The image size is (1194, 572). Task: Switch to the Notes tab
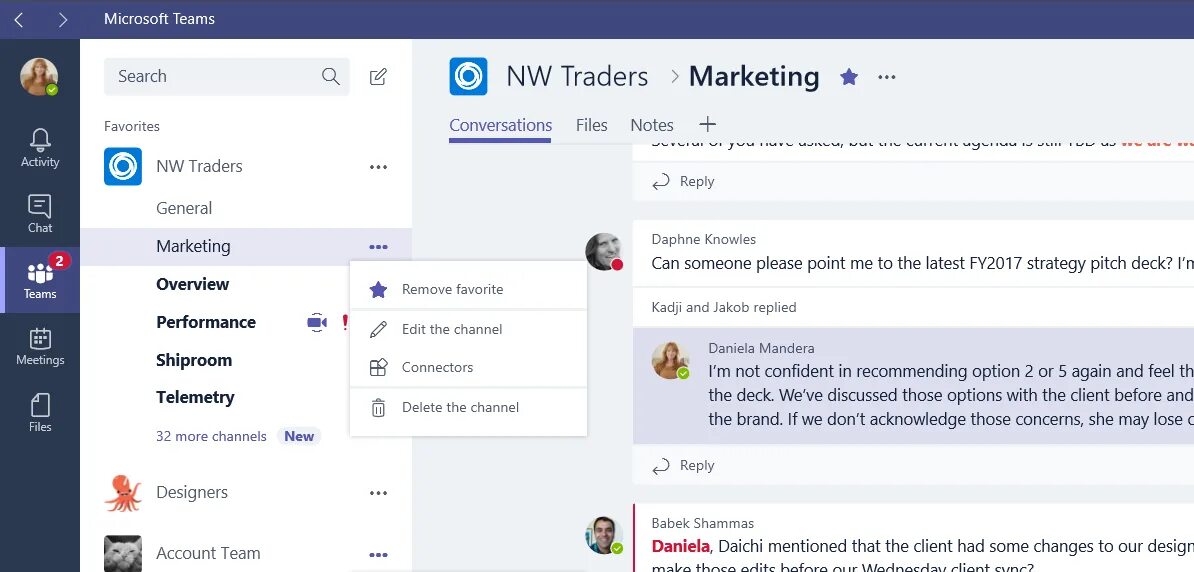click(x=652, y=125)
